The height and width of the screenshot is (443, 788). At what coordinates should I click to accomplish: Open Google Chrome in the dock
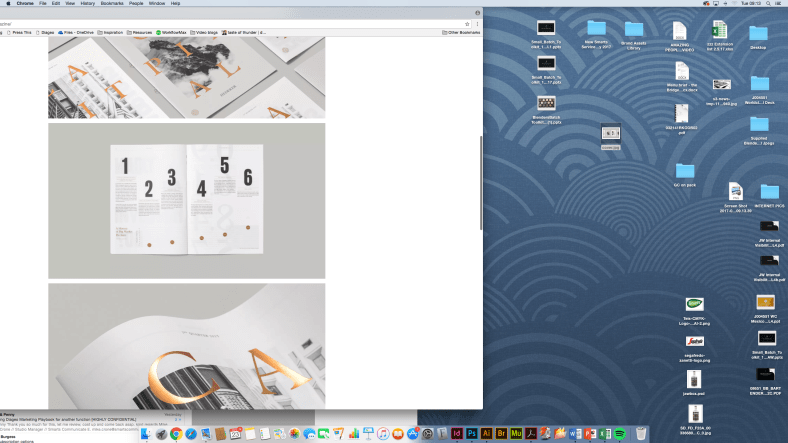pyautogui.click(x=176, y=433)
